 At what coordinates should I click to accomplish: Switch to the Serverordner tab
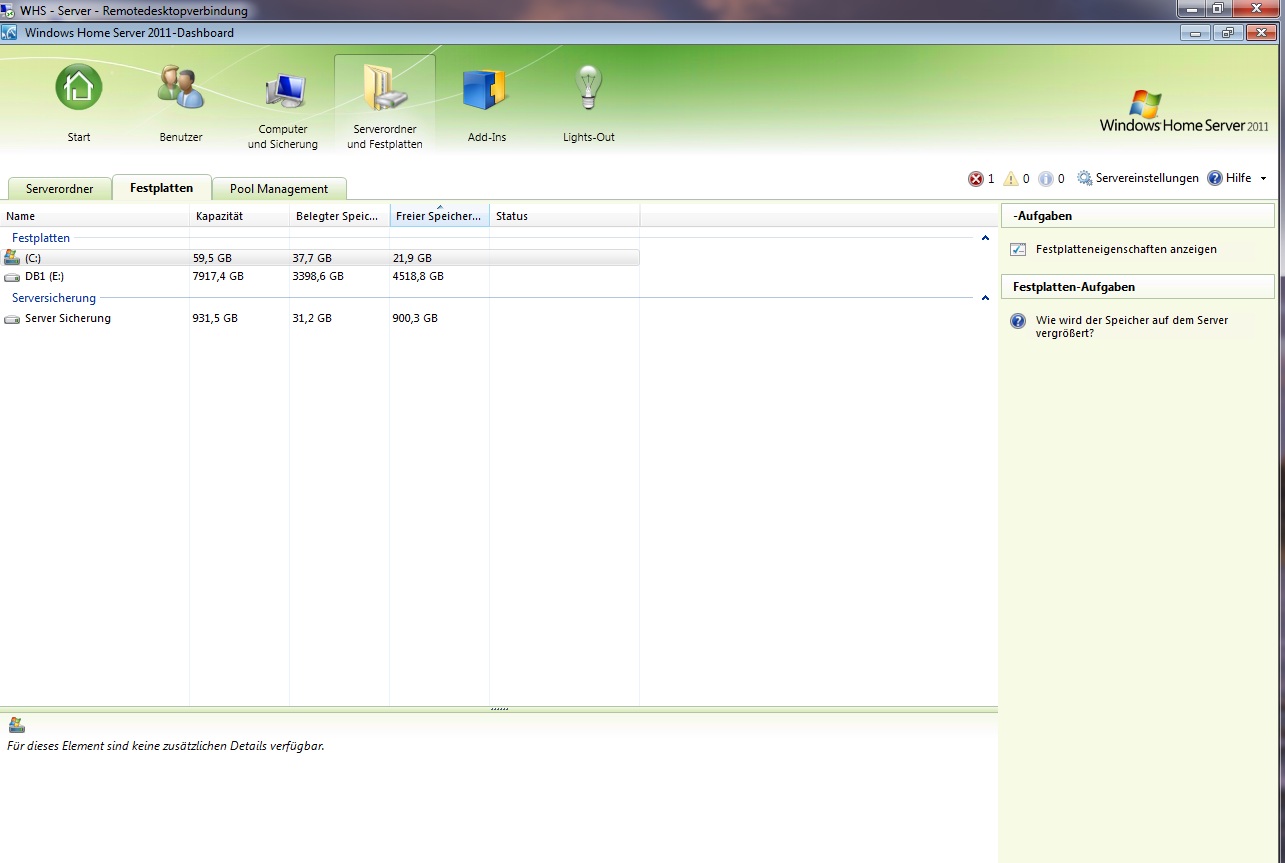click(x=60, y=188)
